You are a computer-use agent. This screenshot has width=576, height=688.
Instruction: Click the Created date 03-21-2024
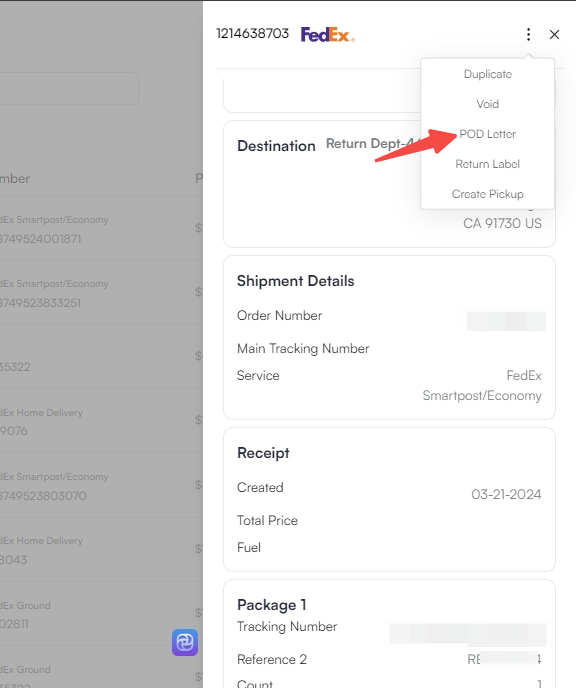(506, 494)
